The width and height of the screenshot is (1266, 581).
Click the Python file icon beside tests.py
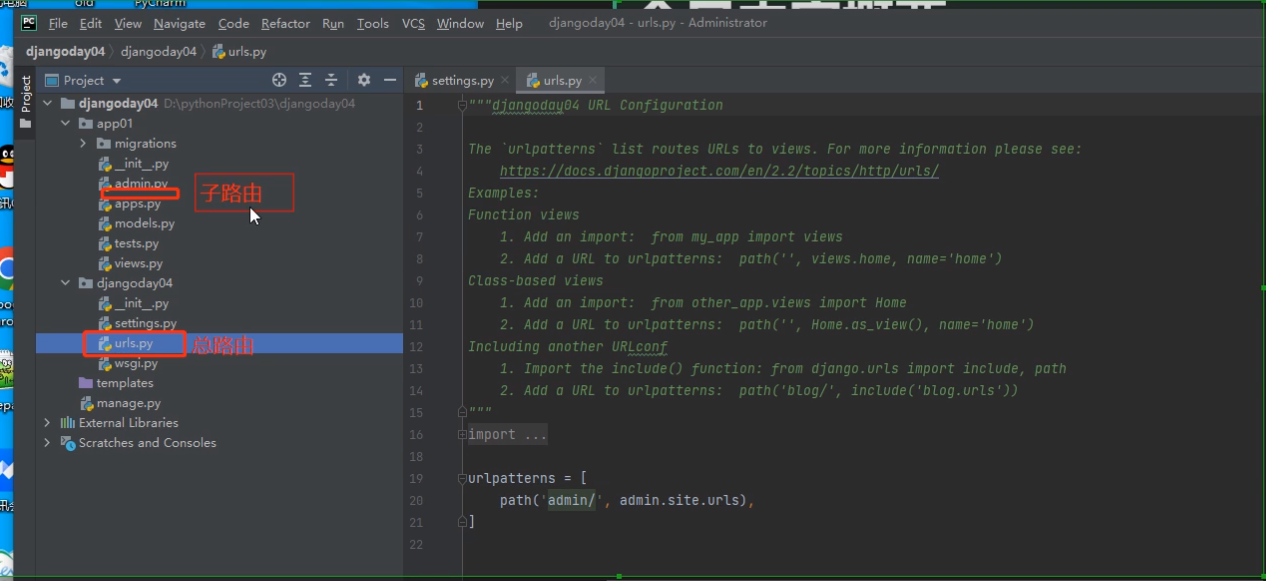[104, 244]
